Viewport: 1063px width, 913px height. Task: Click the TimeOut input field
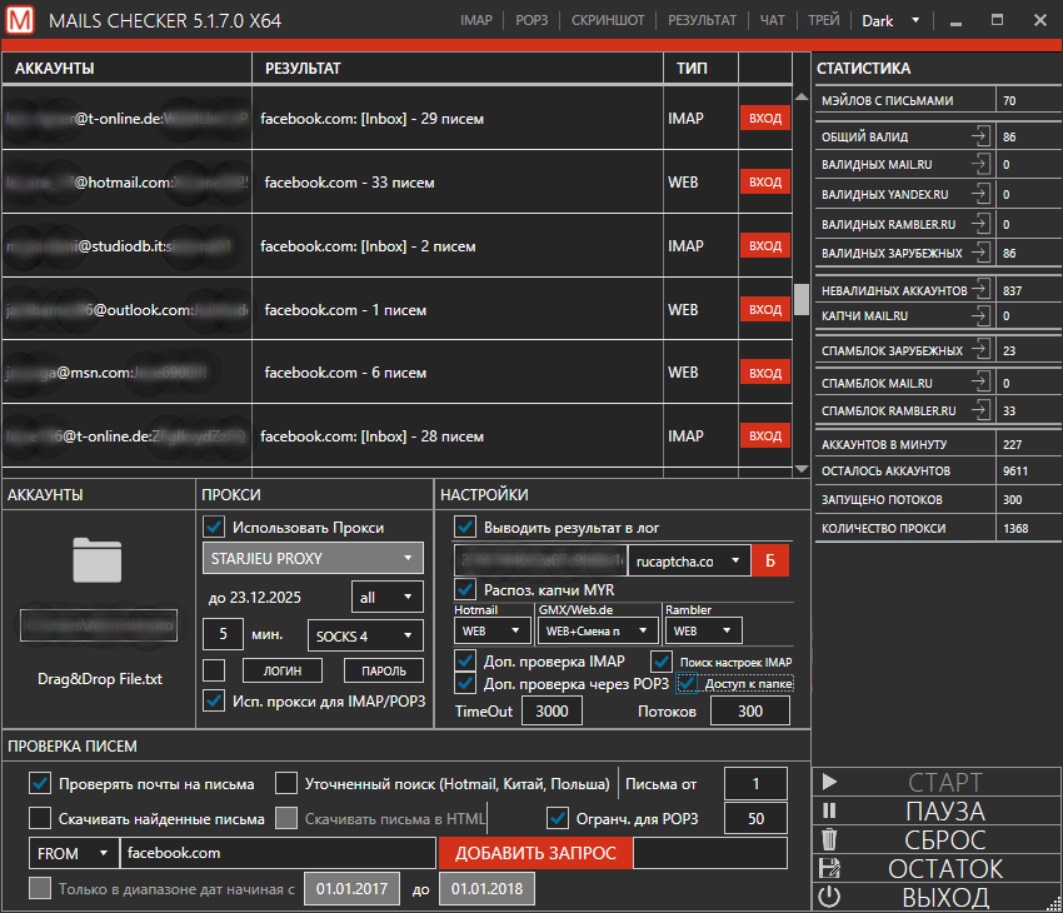[550, 711]
